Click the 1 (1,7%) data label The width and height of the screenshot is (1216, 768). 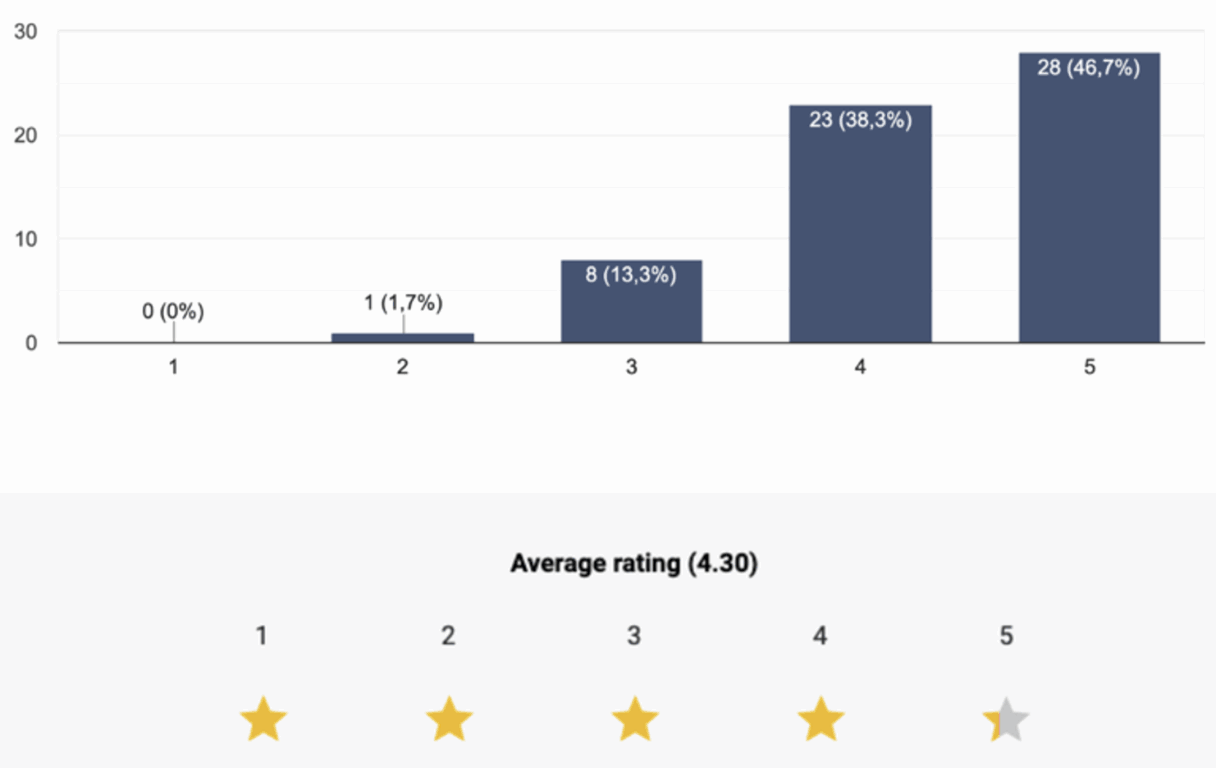(402, 303)
